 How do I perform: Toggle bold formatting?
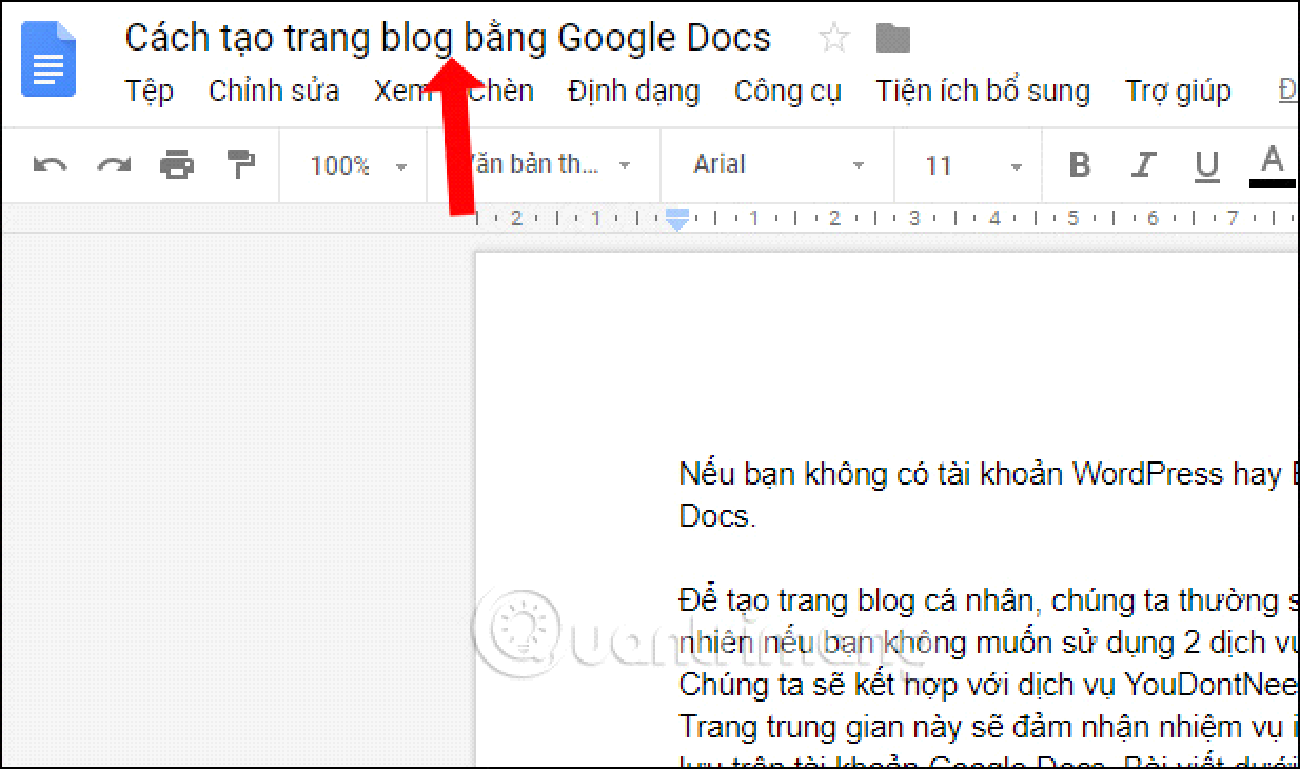coord(1079,165)
